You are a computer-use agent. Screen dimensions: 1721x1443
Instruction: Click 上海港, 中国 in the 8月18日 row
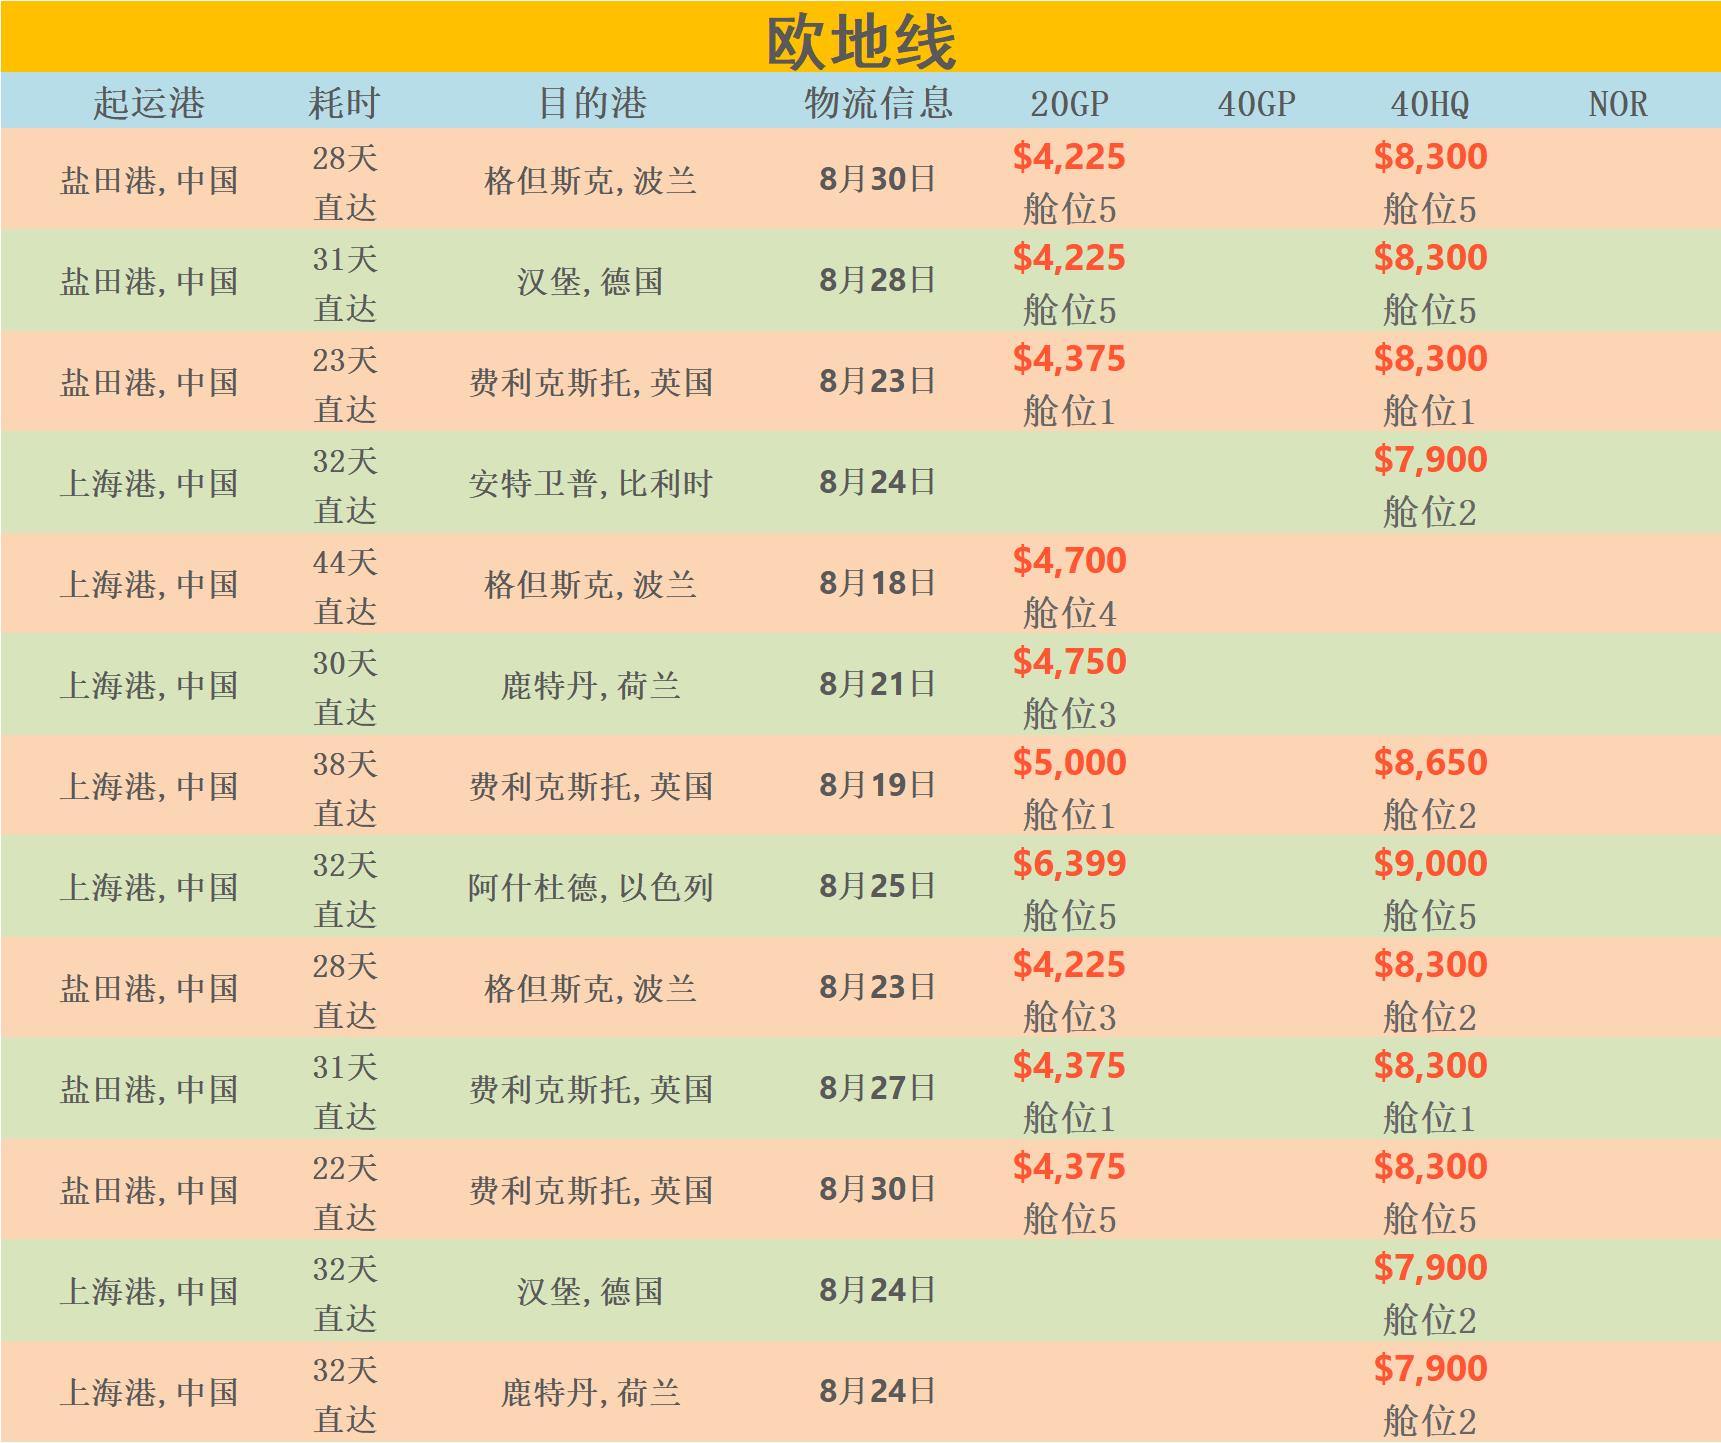[149, 585]
